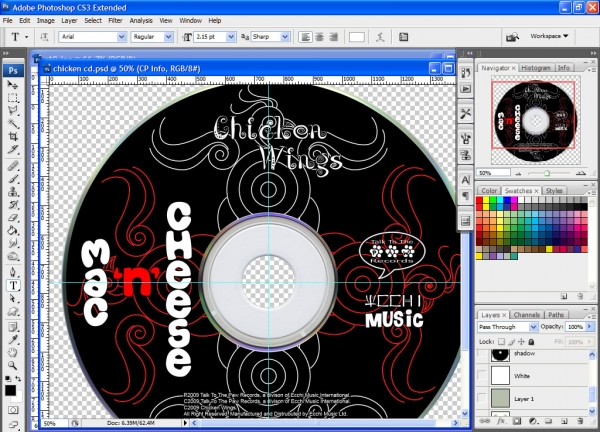Open the Actions panel icon in dock
Screen dimensions: 600x432
tap(466, 89)
